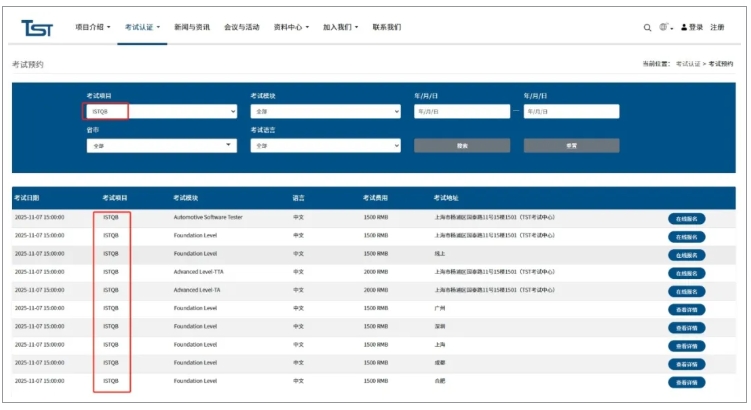Open the search magnifier icon

click(647, 28)
